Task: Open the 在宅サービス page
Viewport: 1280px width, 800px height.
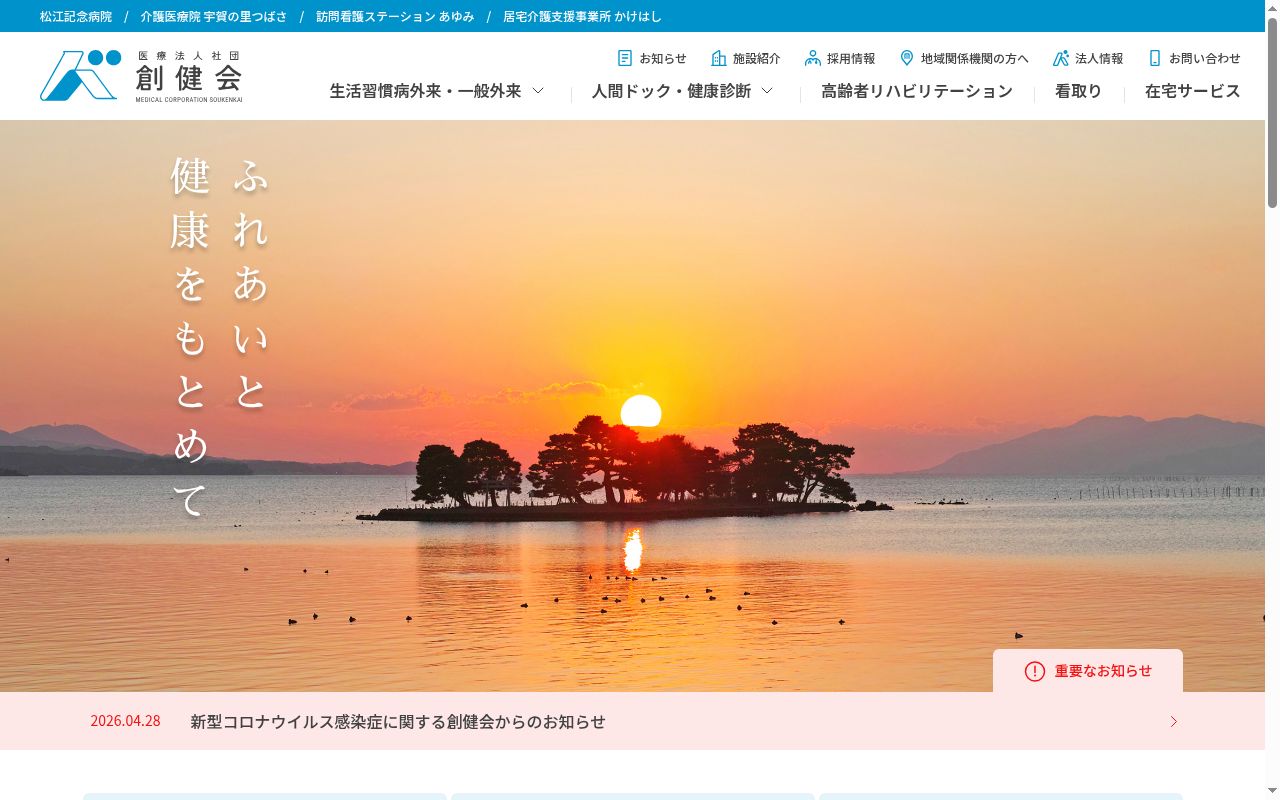Action: click(x=1192, y=91)
